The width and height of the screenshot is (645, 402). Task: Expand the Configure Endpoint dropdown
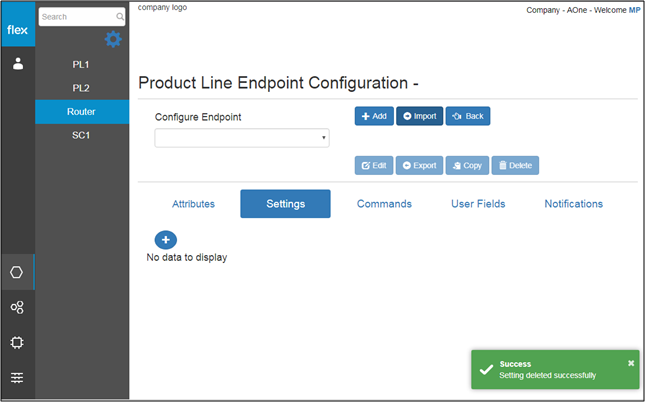242,138
